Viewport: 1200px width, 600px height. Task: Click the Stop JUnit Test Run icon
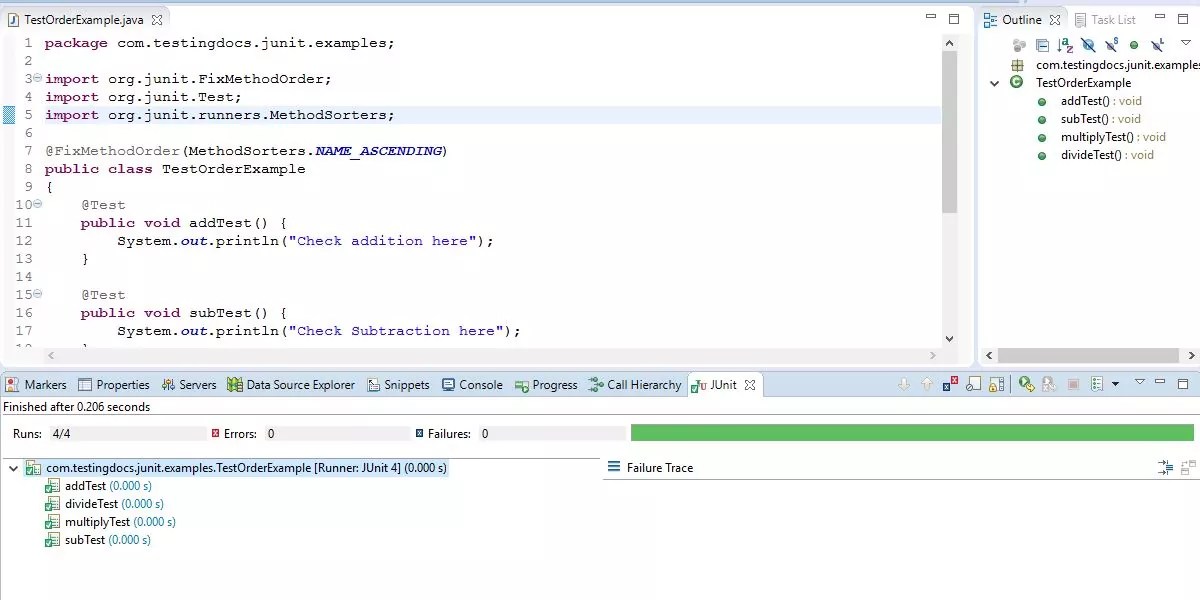pyautogui.click(x=1072, y=384)
